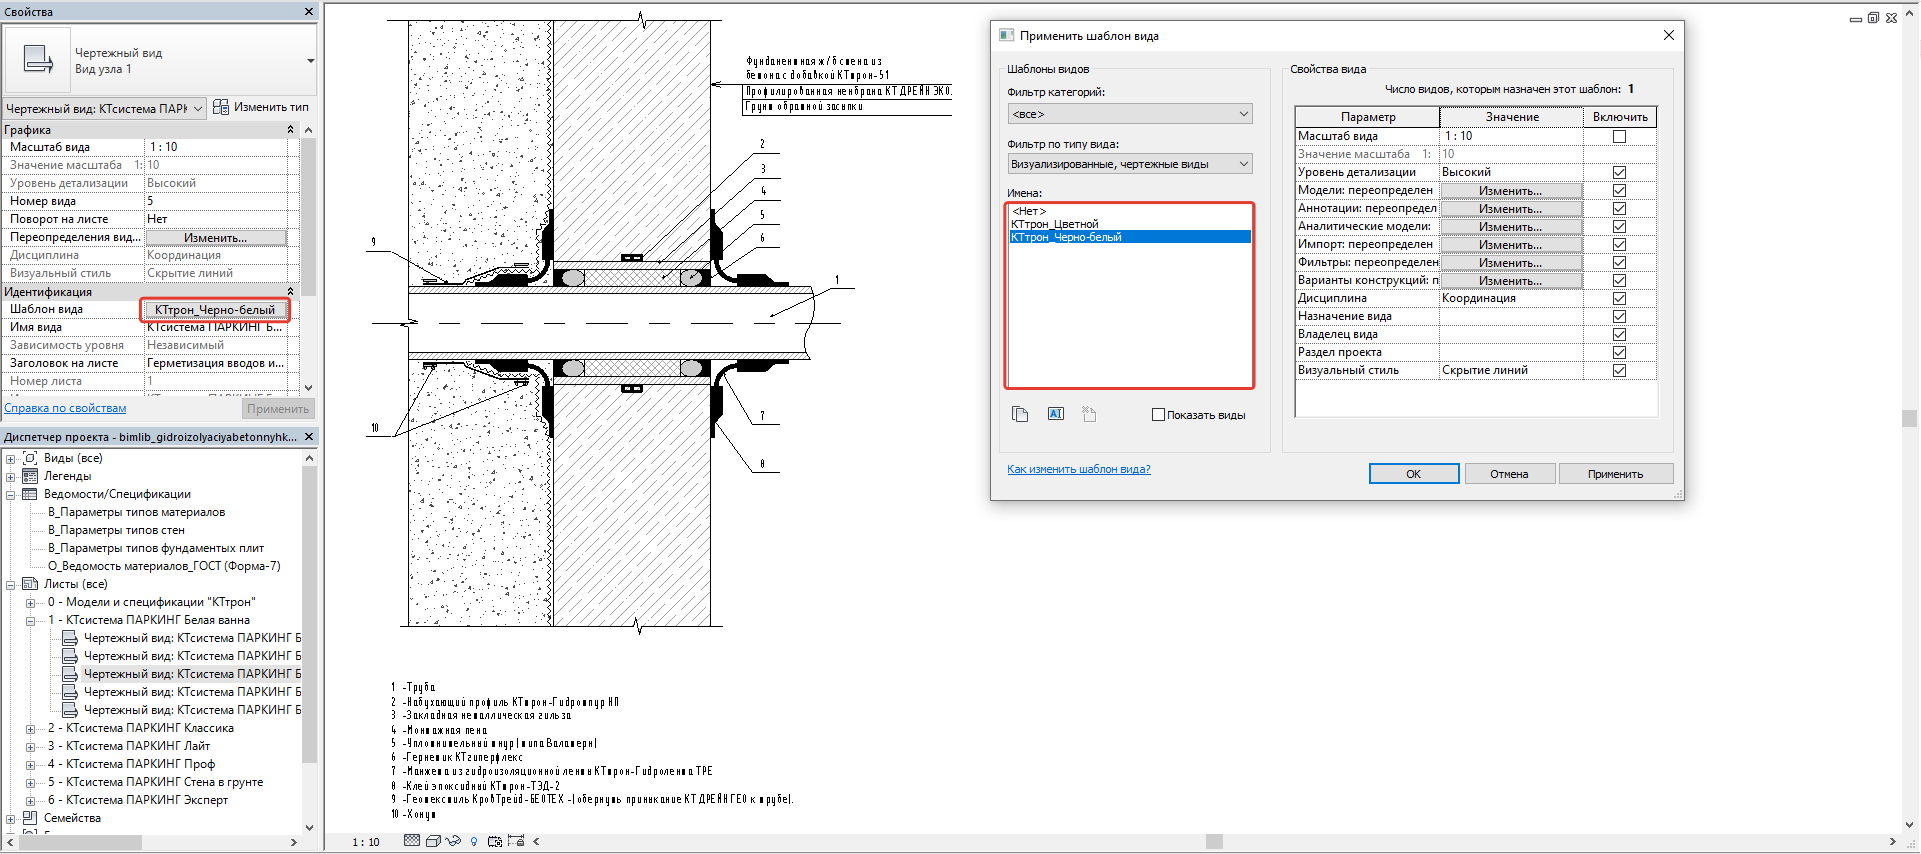This screenshot has width=1921, height=854.
Task: Click Изменить for Переопределения вид in Properties
Action: [216, 238]
